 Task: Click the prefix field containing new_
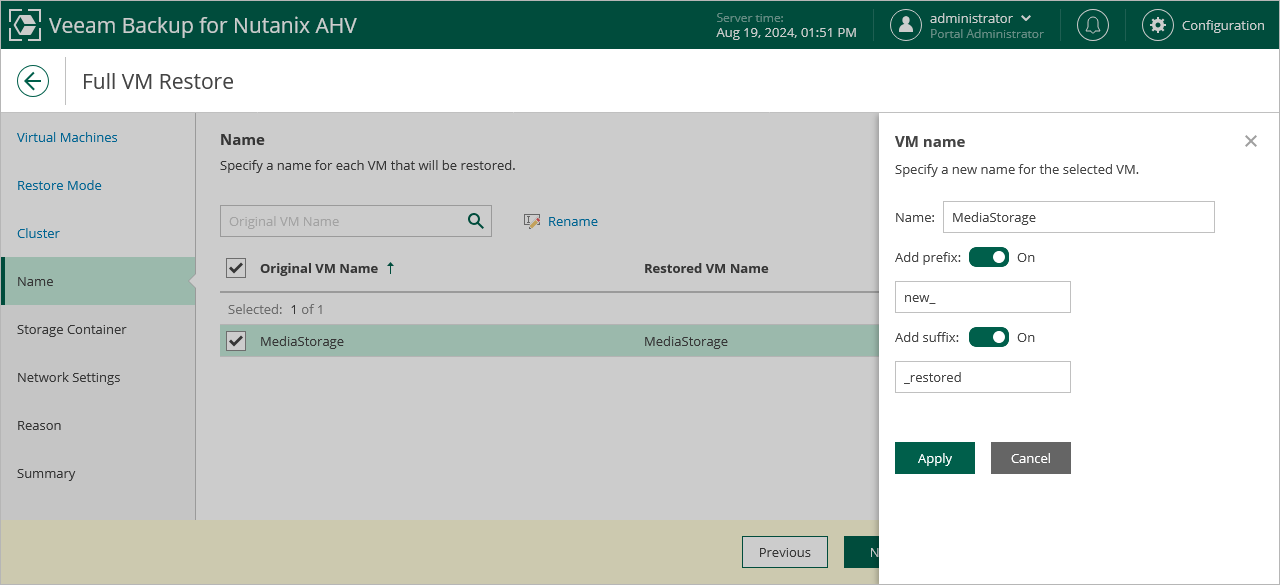[983, 297]
